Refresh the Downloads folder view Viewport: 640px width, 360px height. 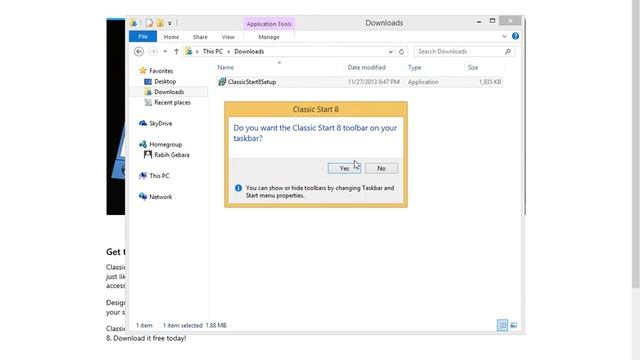pos(401,51)
